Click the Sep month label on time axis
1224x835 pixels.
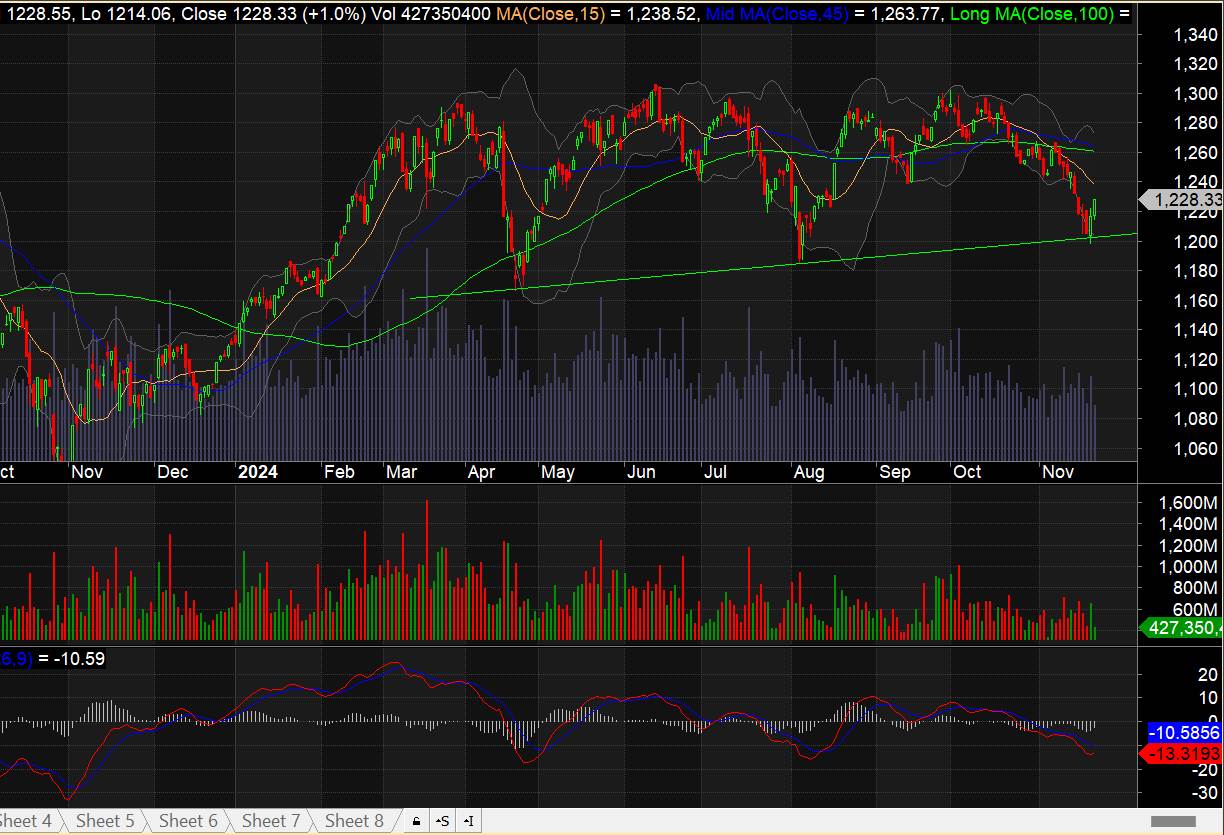[x=895, y=471]
